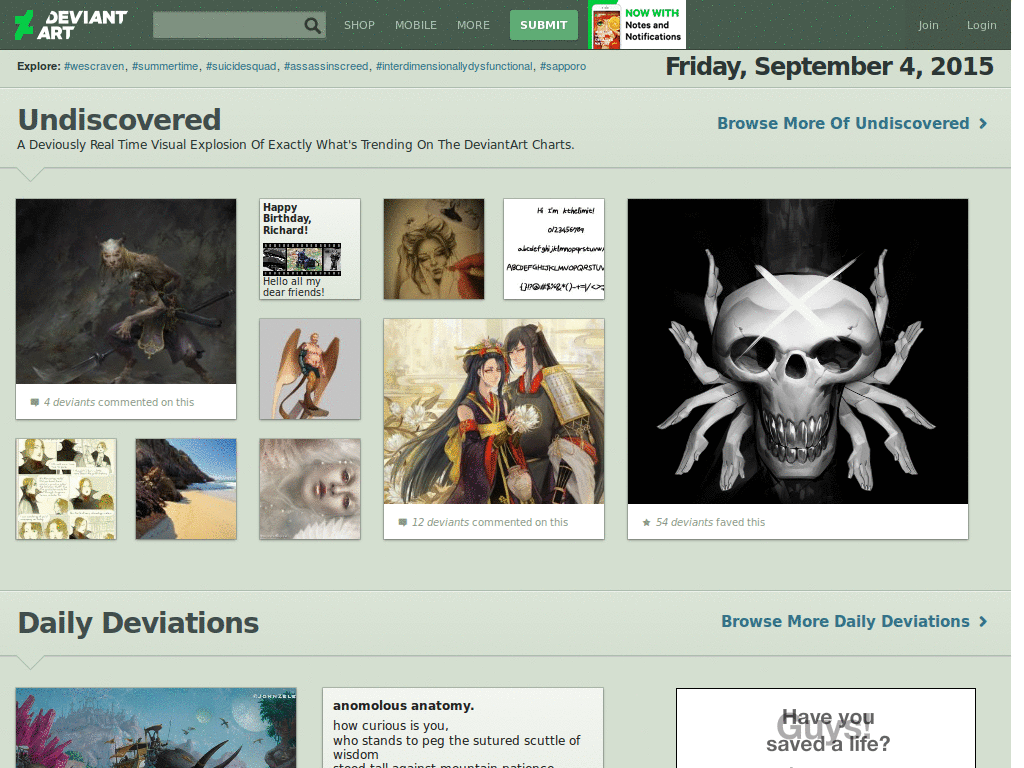Click the Join link
1024x768 pixels.
928,25
